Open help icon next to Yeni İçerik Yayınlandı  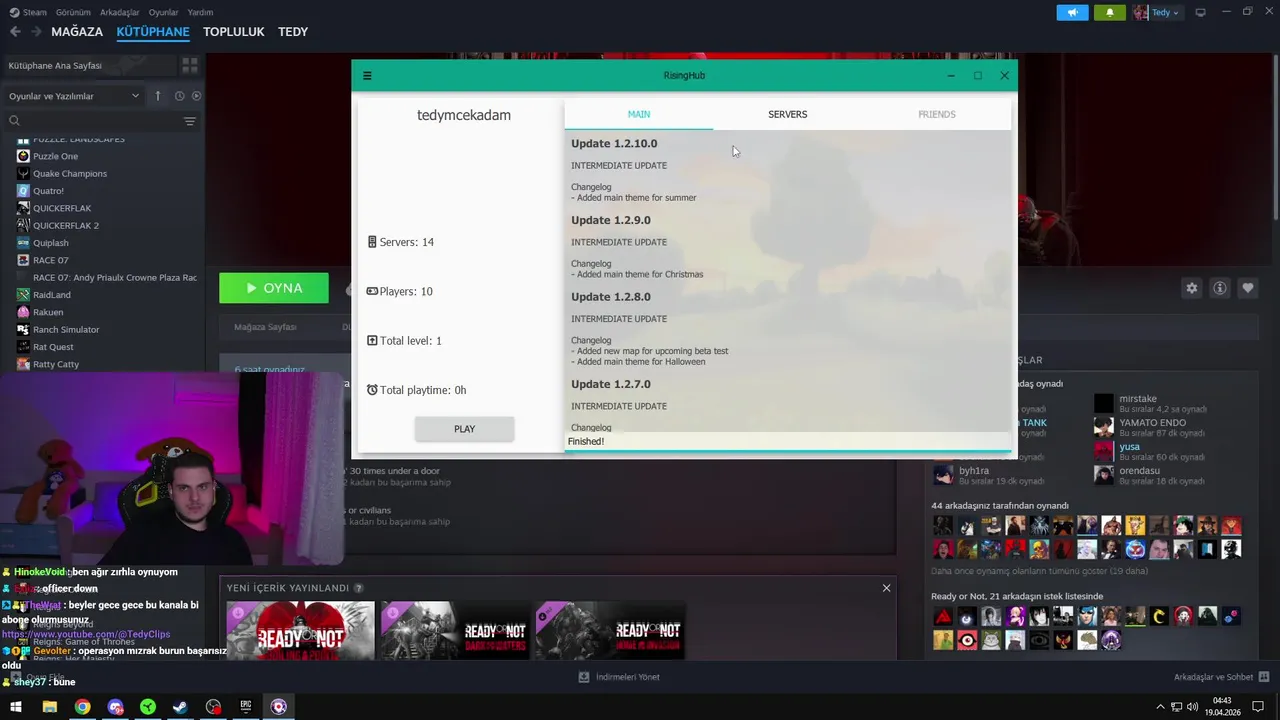(359, 588)
